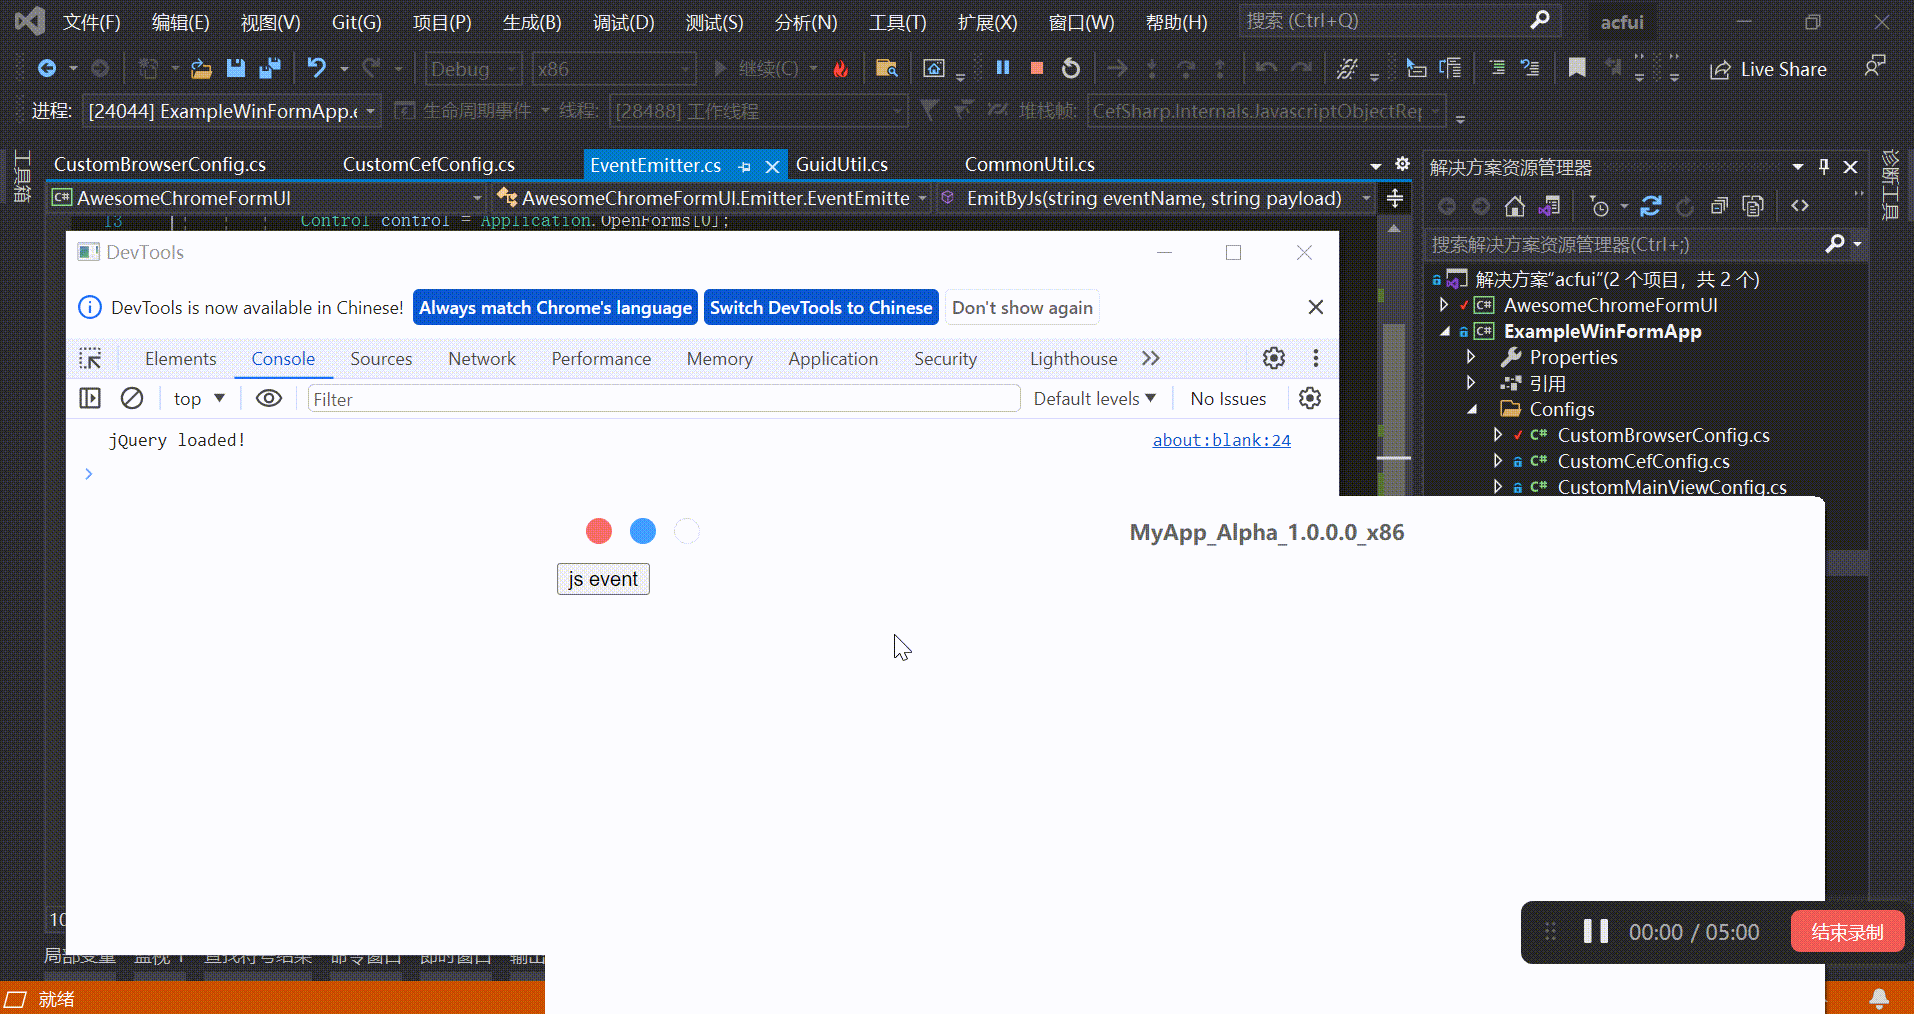
Task: Switch to the Sources tab
Action: click(x=381, y=358)
